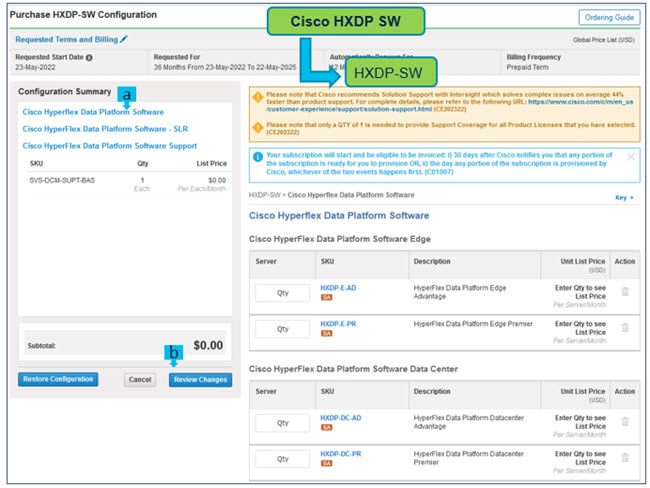Click the red badge under HXDP-DC-PR
The height and width of the screenshot is (488, 650).
[327, 463]
